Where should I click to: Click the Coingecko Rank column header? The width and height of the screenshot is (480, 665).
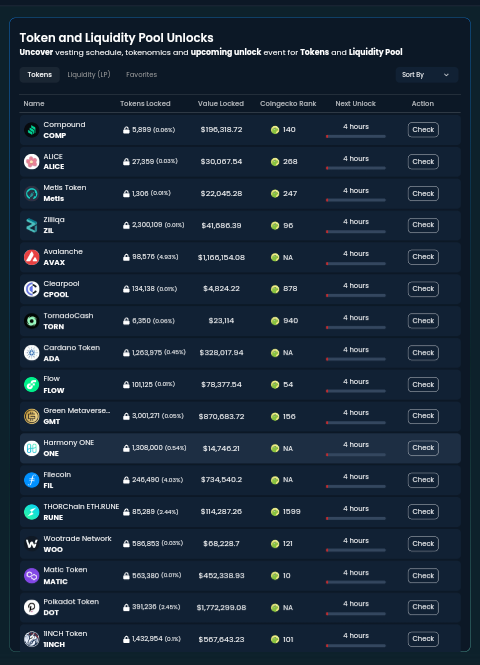pyautogui.click(x=288, y=103)
